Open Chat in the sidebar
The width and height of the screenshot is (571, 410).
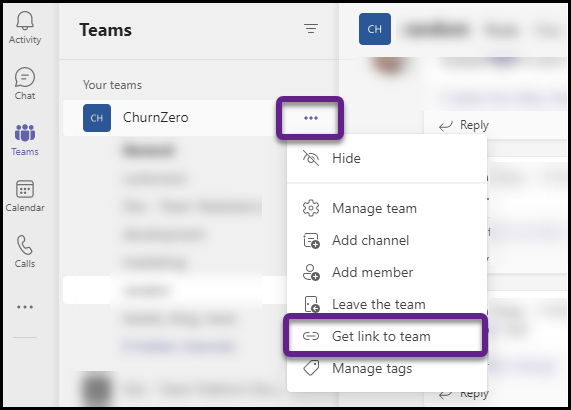coord(25,83)
